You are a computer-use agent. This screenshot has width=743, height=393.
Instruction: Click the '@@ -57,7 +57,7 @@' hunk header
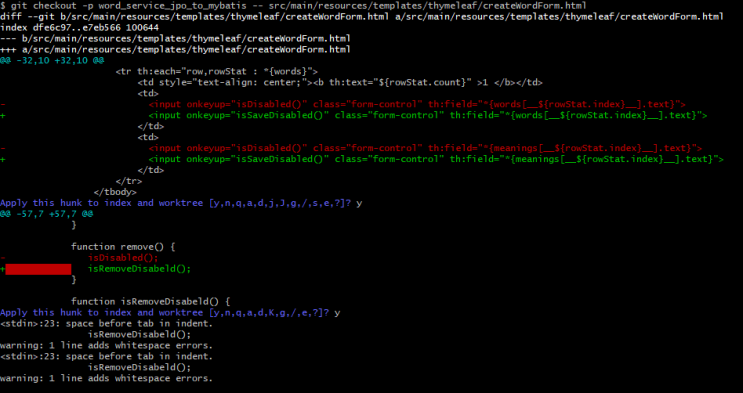click(46, 214)
